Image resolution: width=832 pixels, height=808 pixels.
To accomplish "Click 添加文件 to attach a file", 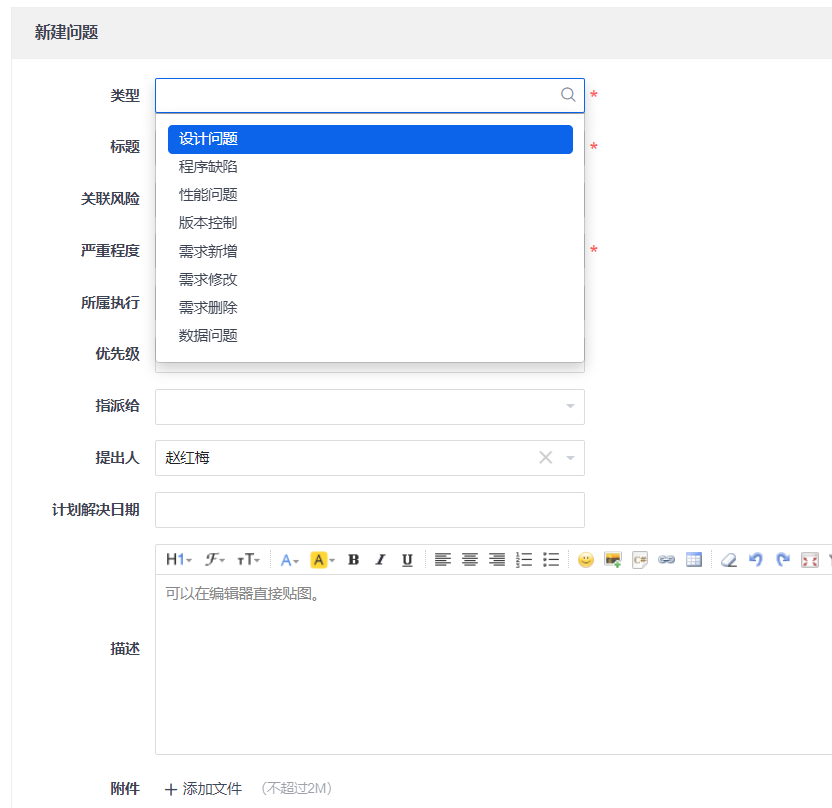I will click(204, 788).
